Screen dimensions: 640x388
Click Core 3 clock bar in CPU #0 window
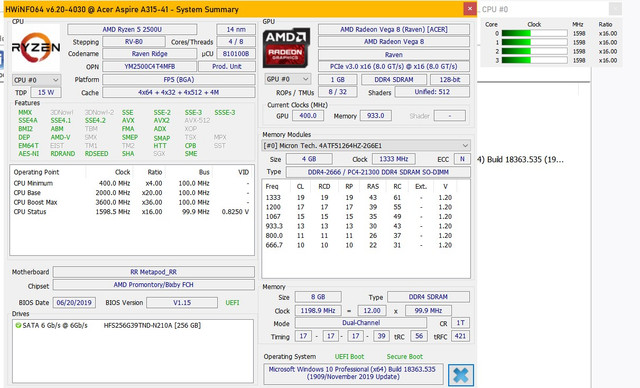[x=534, y=60]
